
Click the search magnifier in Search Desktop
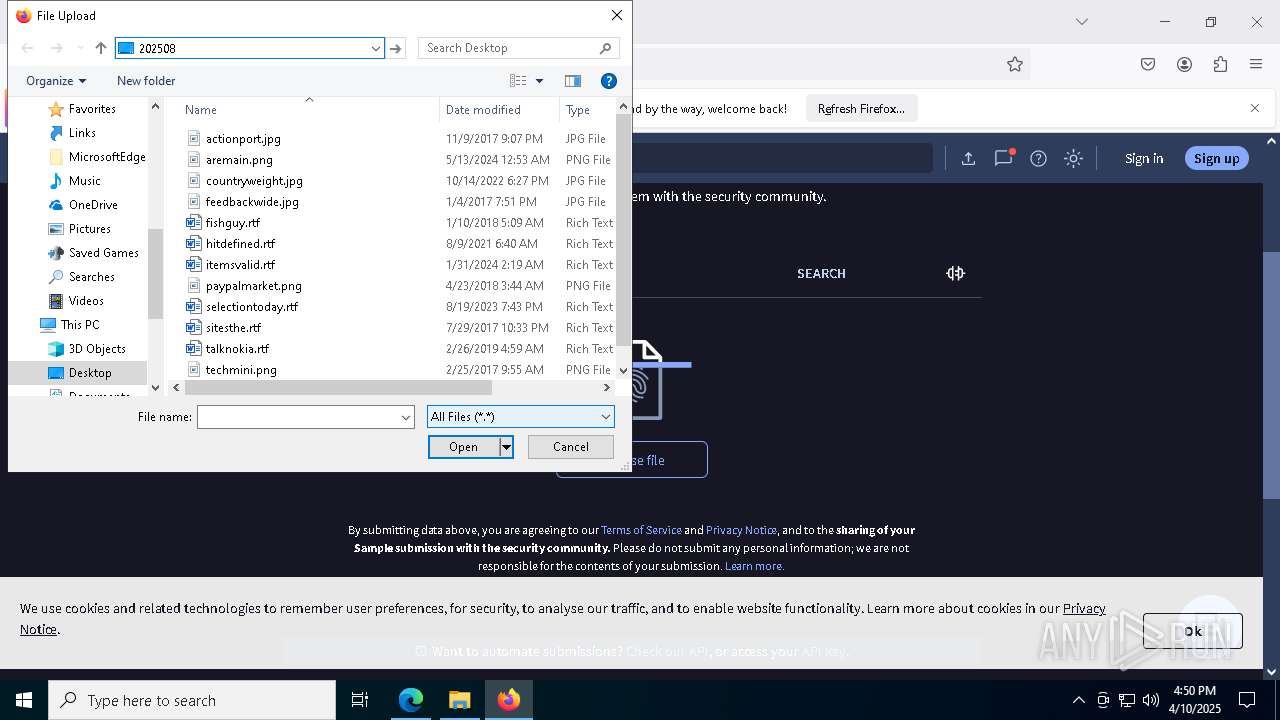pos(605,48)
